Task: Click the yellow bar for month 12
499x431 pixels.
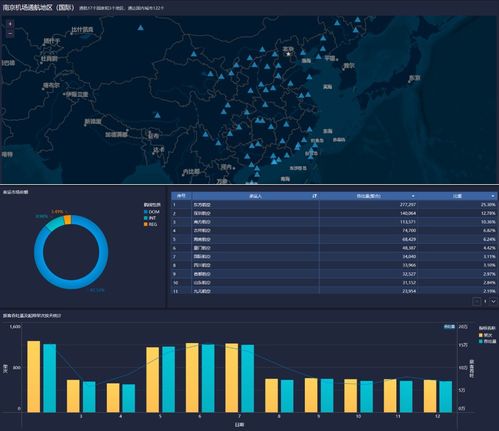Action: [430, 396]
